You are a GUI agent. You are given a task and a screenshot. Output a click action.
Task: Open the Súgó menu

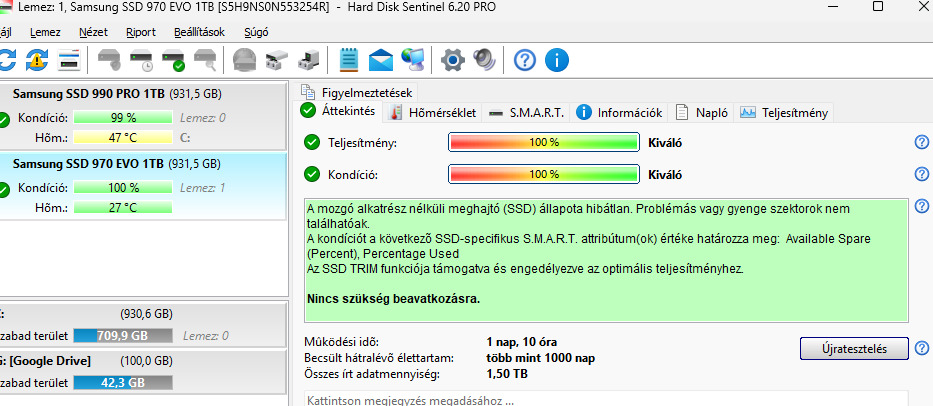coord(256,32)
